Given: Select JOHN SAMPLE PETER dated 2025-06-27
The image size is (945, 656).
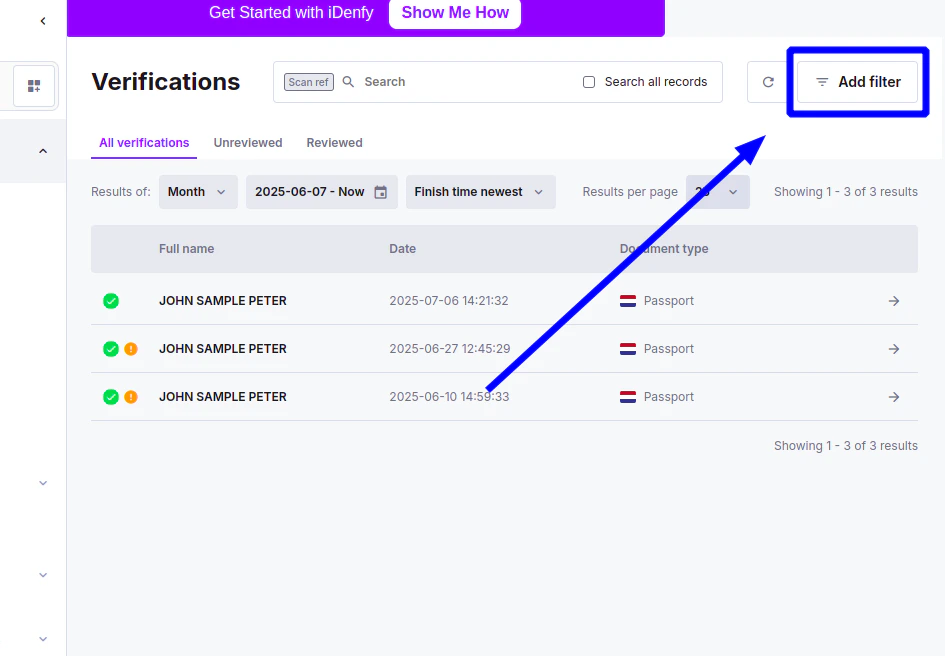Looking at the screenshot, I should coord(223,349).
